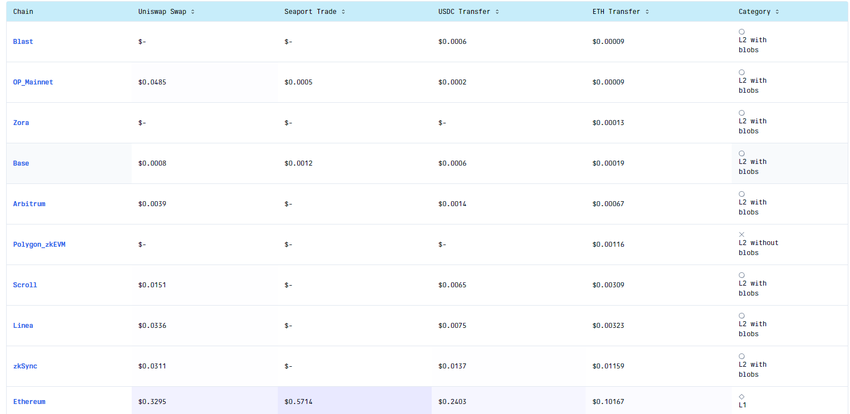This screenshot has width=850, height=414.
Task: Select Scroll ETH Transfer value $0.00309
Action: [608, 285]
